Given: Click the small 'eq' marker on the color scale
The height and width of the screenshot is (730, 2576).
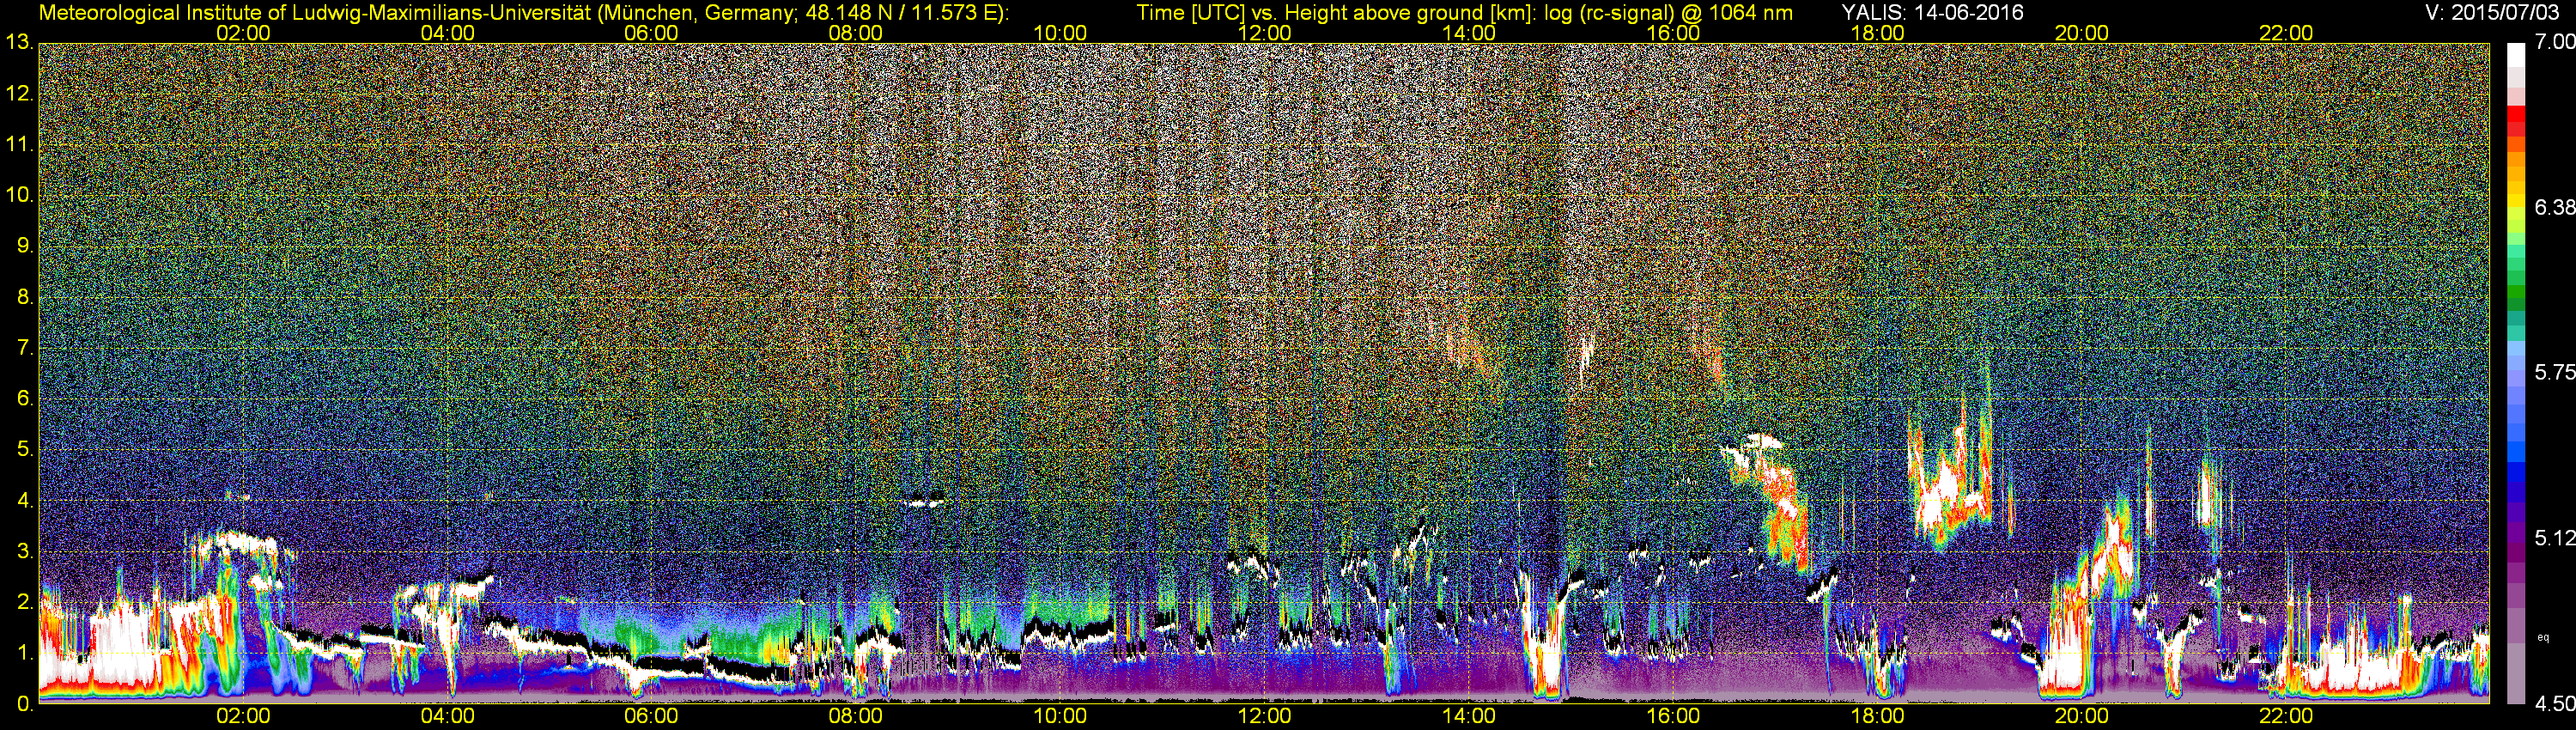Looking at the screenshot, I should pos(2544,637).
